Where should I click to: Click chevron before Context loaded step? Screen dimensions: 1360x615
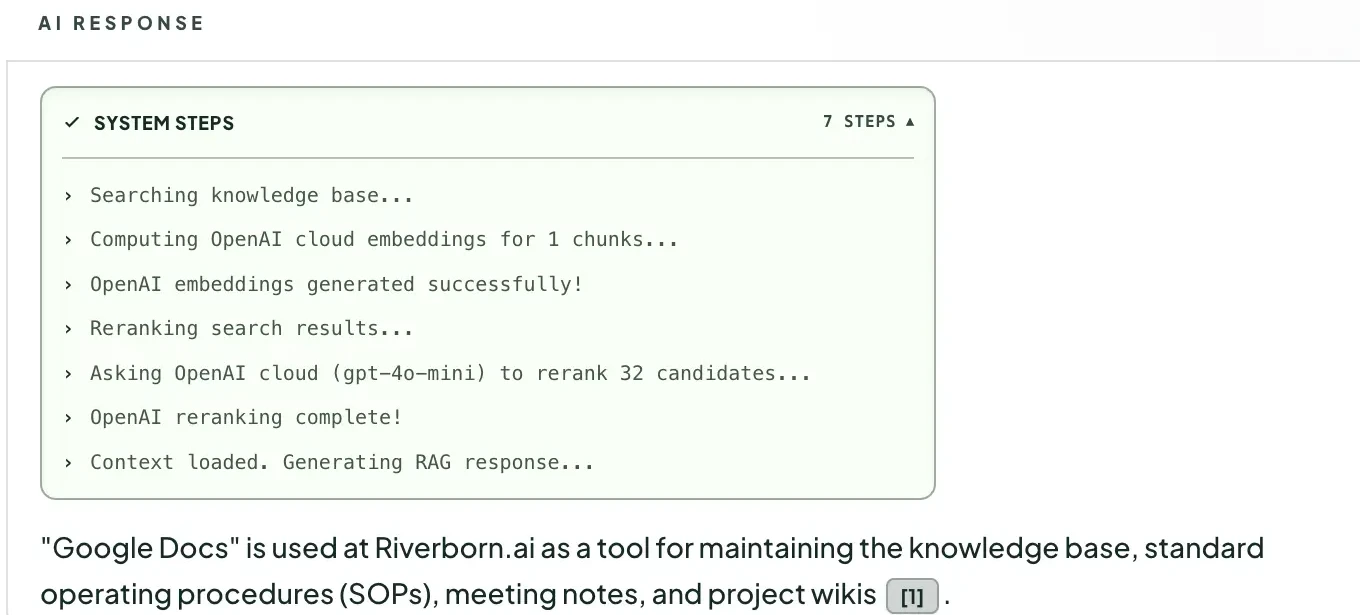pos(68,463)
